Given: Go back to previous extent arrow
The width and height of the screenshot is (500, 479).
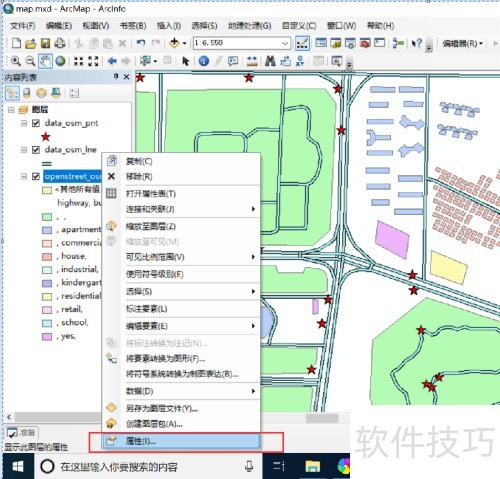Looking at the screenshot, I should tap(112, 61).
